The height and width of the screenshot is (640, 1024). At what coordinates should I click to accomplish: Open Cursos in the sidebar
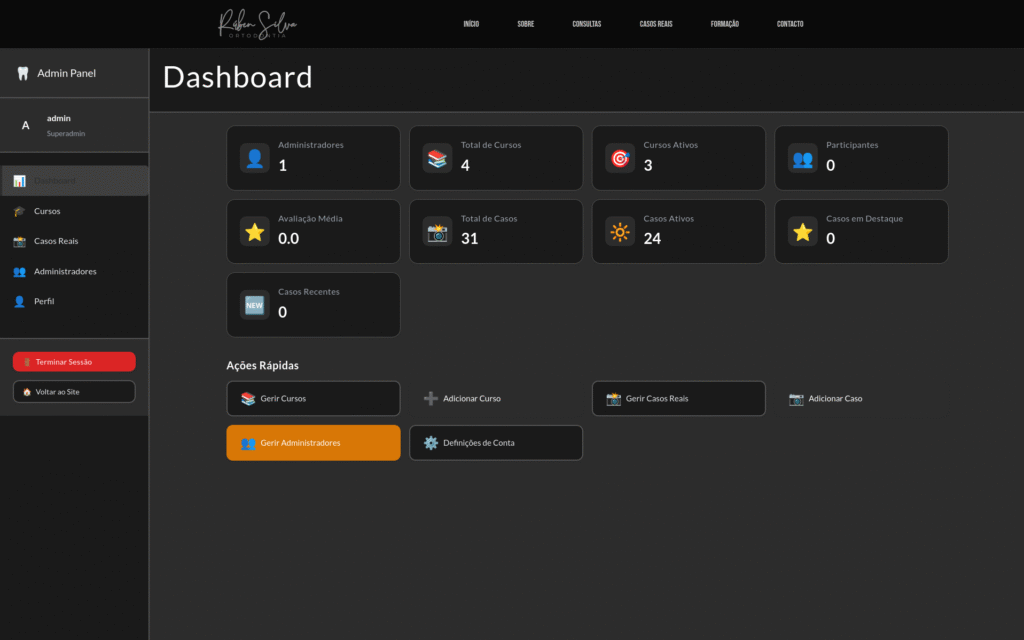[x=47, y=211]
